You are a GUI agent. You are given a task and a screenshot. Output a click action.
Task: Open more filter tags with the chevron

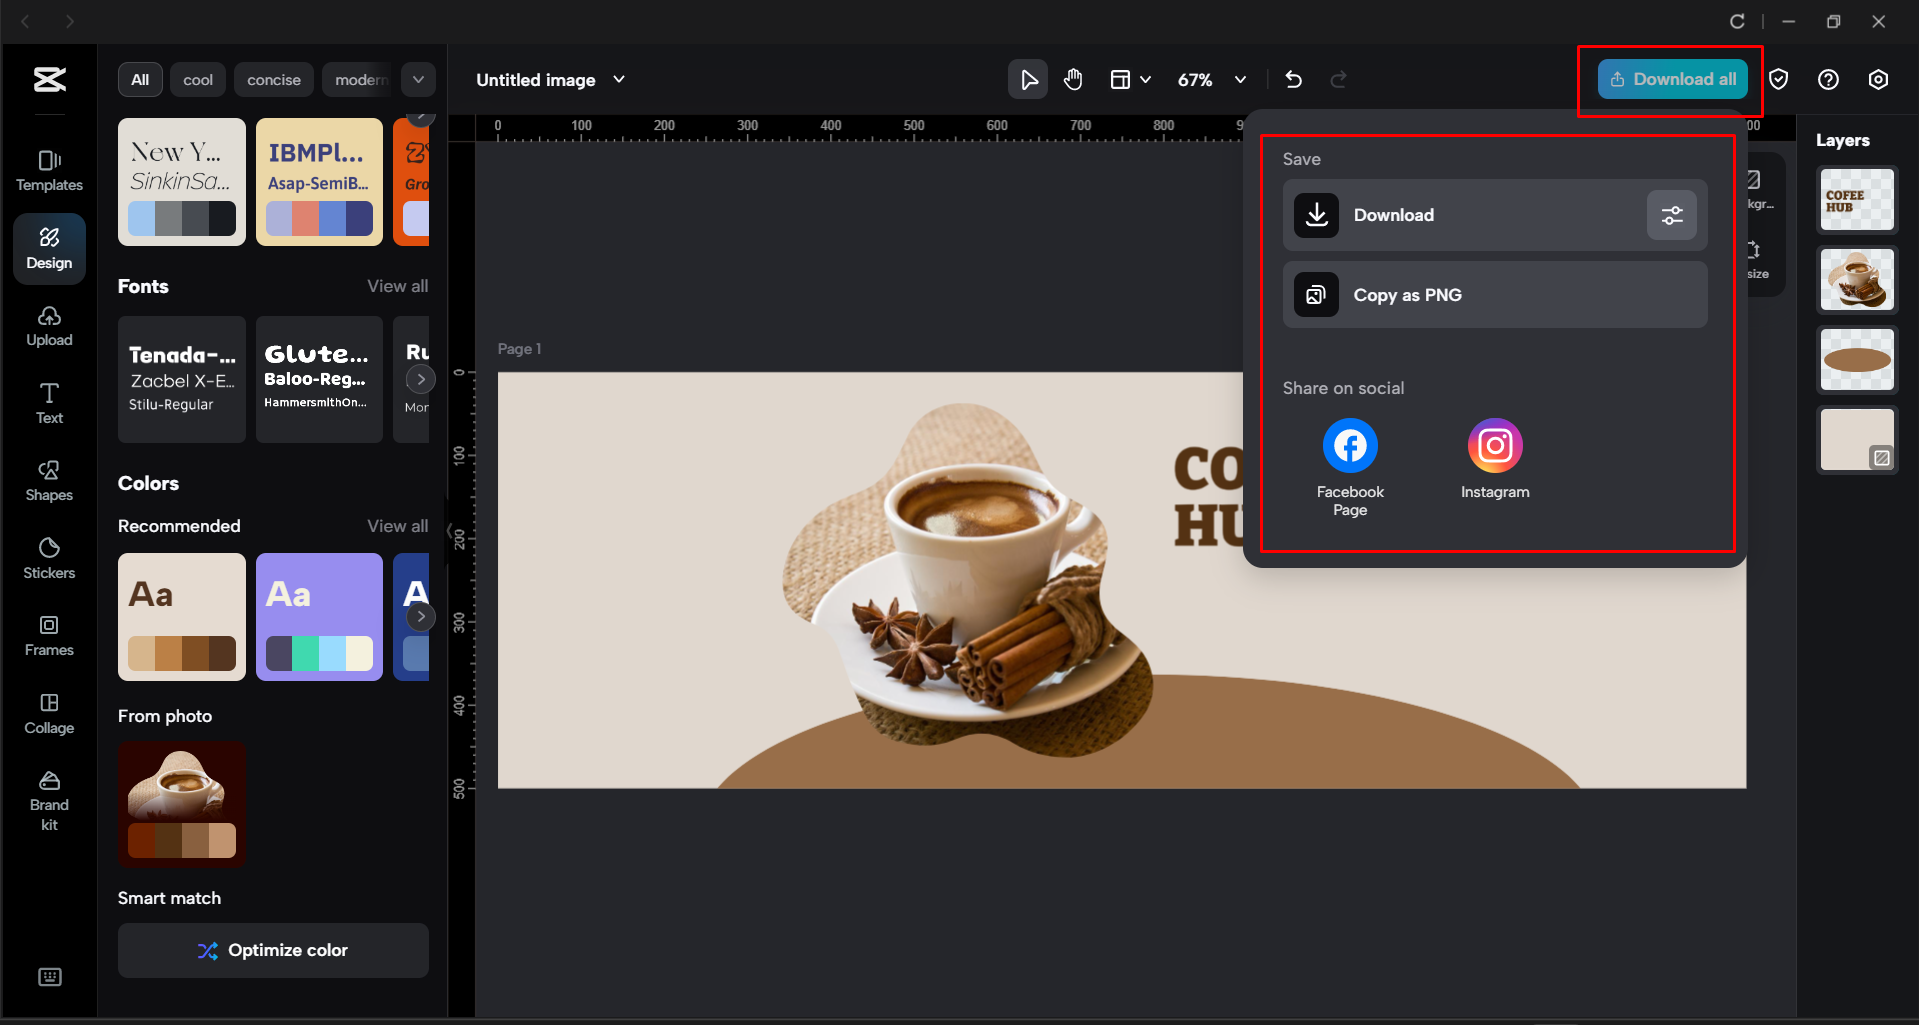[418, 79]
